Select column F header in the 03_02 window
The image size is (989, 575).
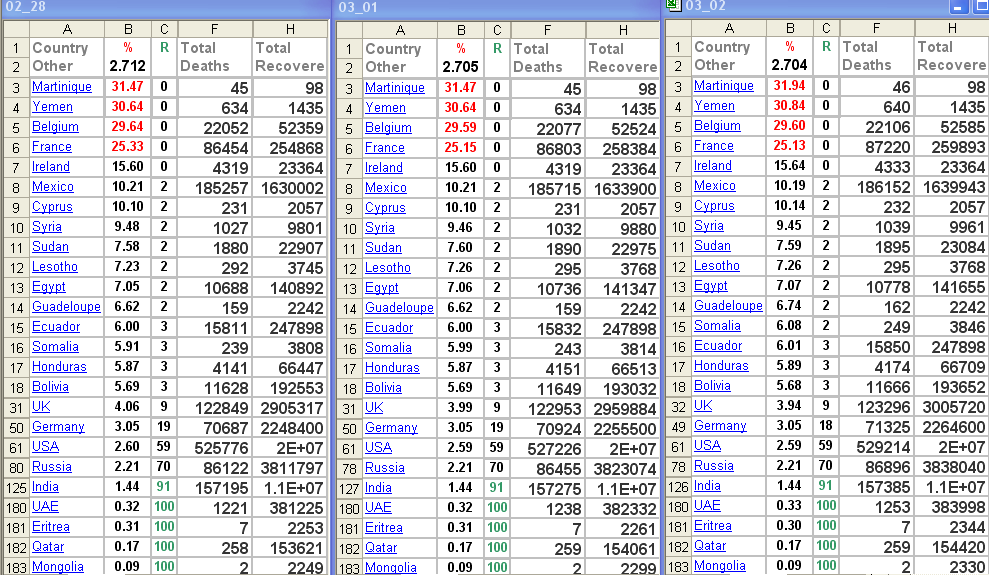(x=876, y=28)
